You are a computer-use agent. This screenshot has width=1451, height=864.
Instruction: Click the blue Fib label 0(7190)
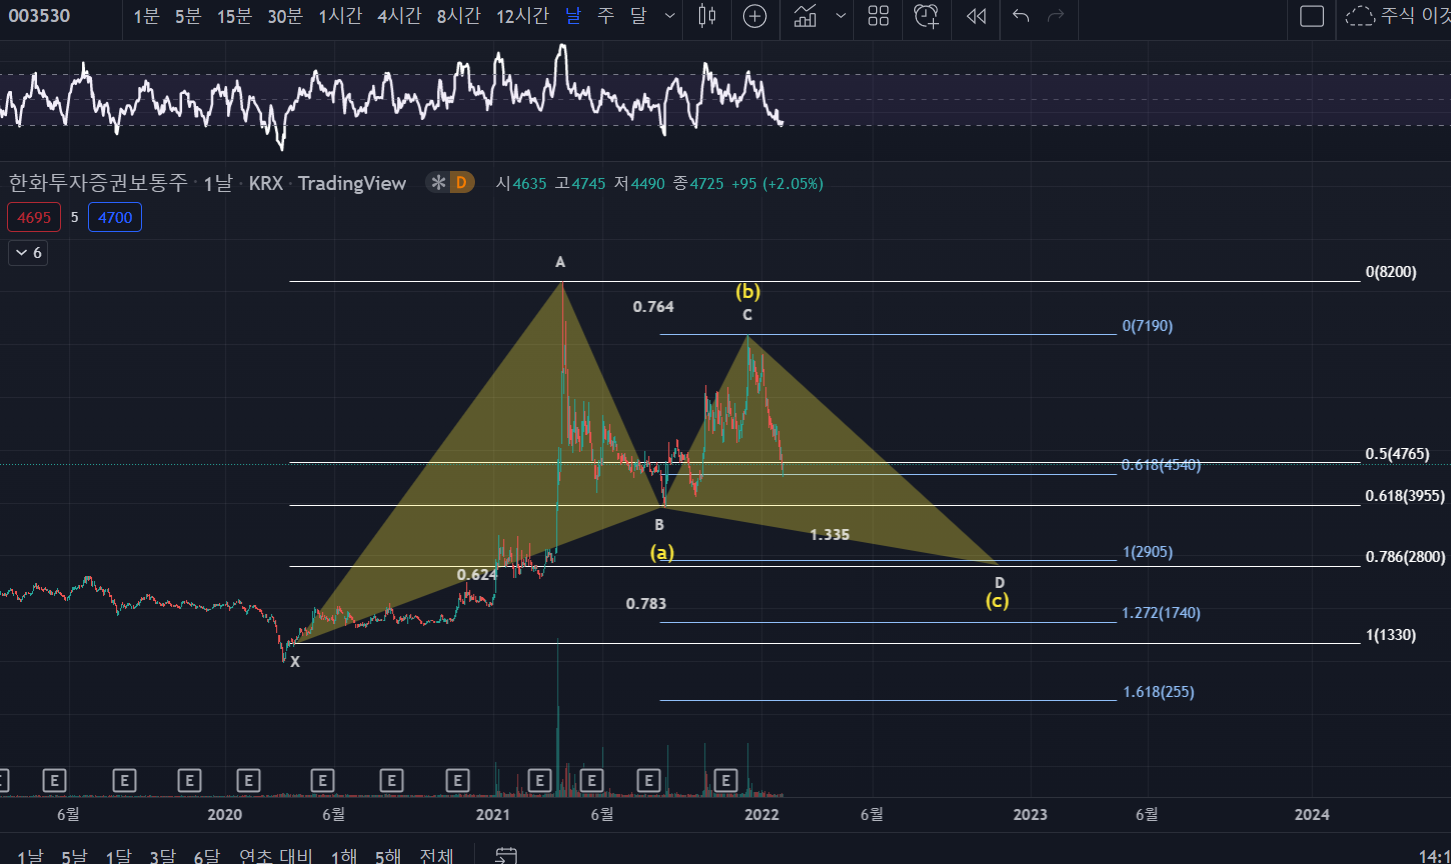pyautogui.click(x=1147, y=326)
